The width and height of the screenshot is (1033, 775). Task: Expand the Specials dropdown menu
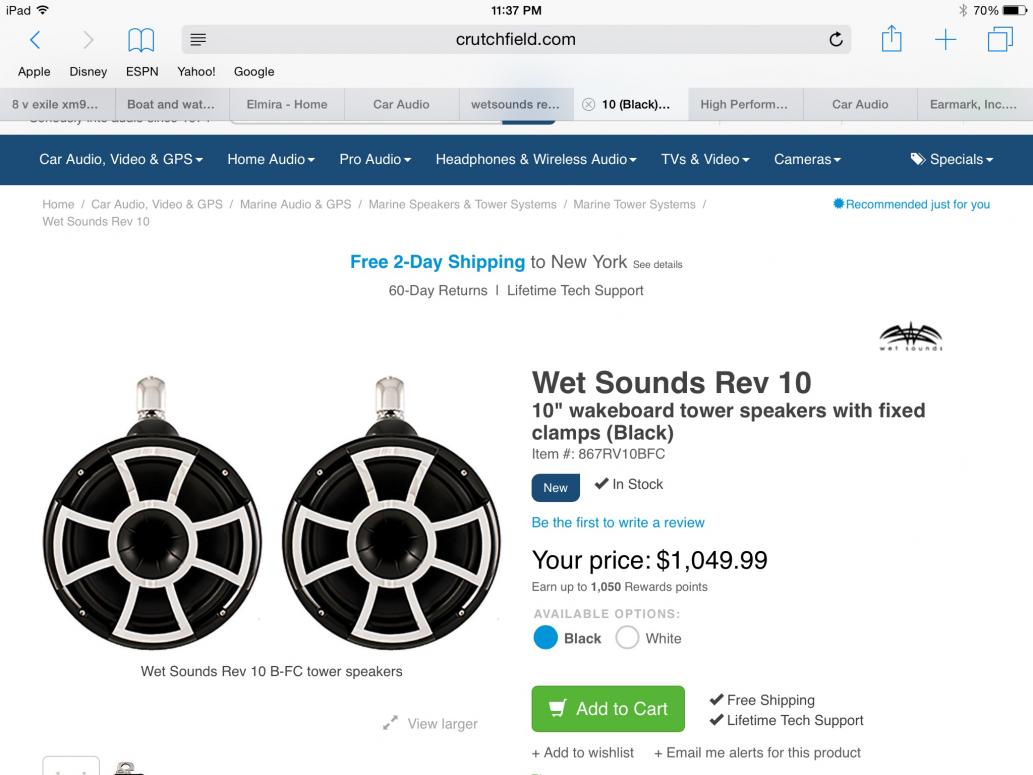click(952, 159)
